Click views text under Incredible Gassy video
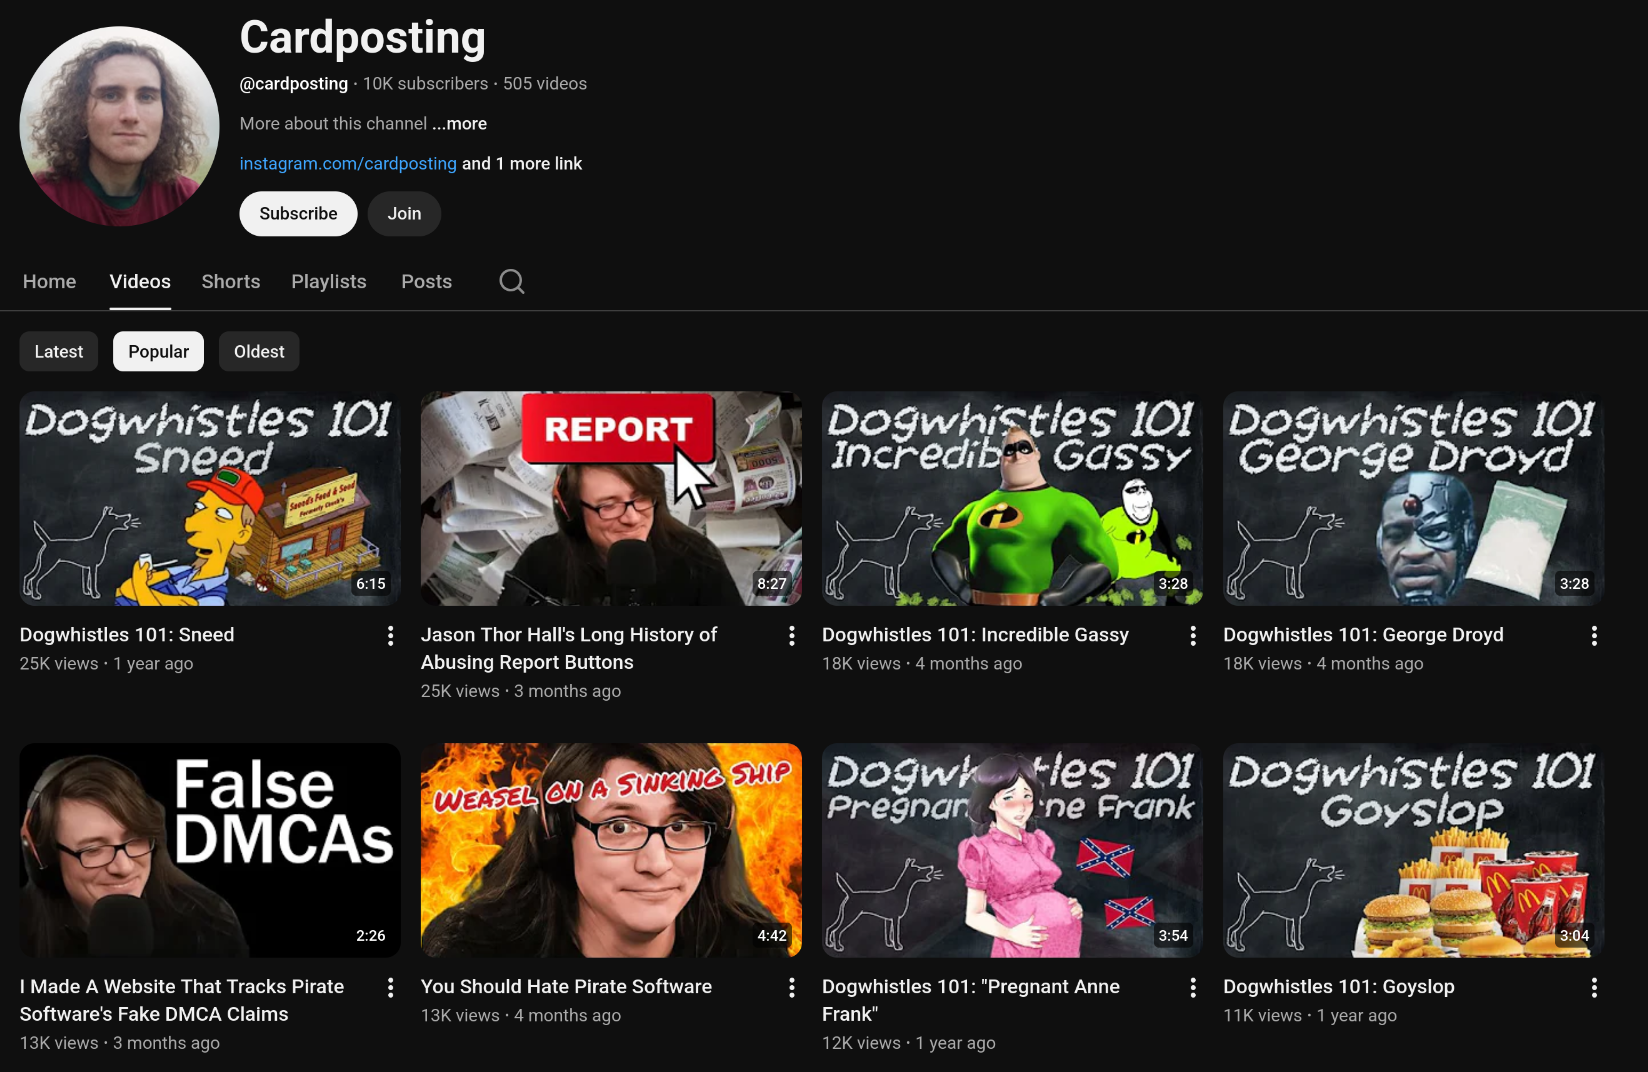 point(922,664)
